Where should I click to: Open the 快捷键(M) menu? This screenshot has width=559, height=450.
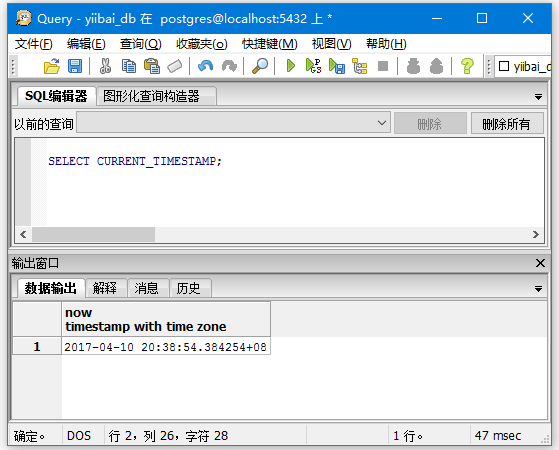coord(270,44)
